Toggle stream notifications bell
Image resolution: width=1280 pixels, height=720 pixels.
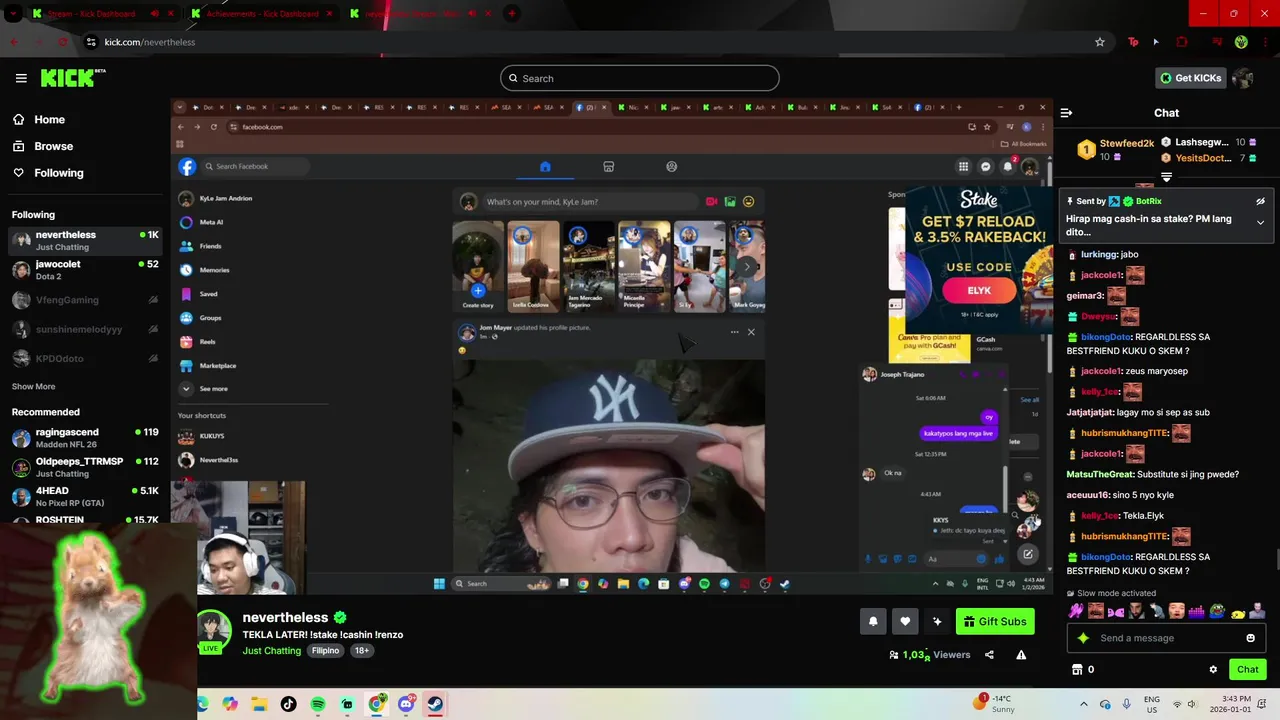click(x=873, y=621)
